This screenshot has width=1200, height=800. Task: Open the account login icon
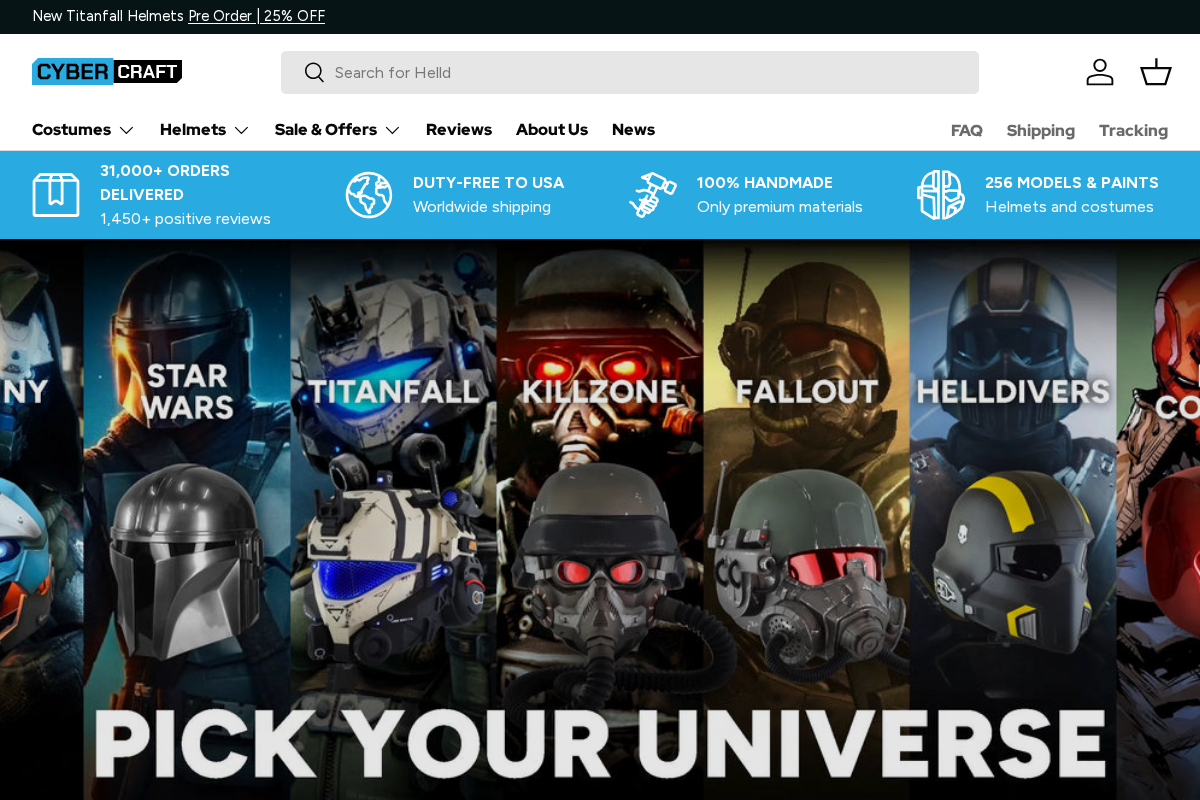click(x=1099, y=71)
